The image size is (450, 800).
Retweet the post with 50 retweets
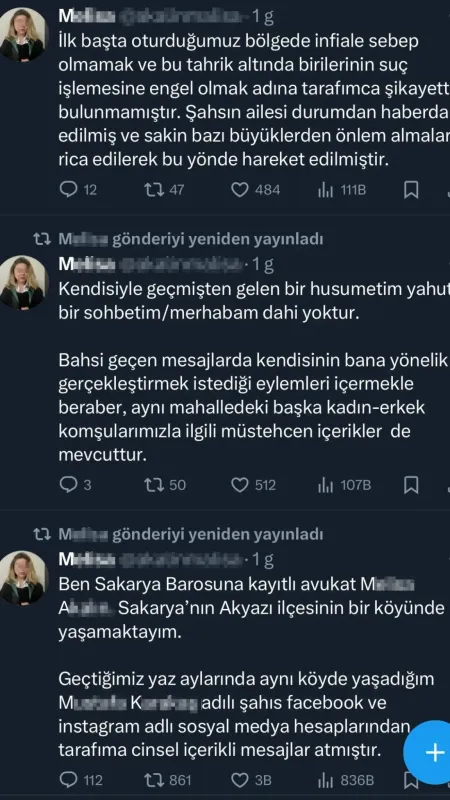coord(165,485)
